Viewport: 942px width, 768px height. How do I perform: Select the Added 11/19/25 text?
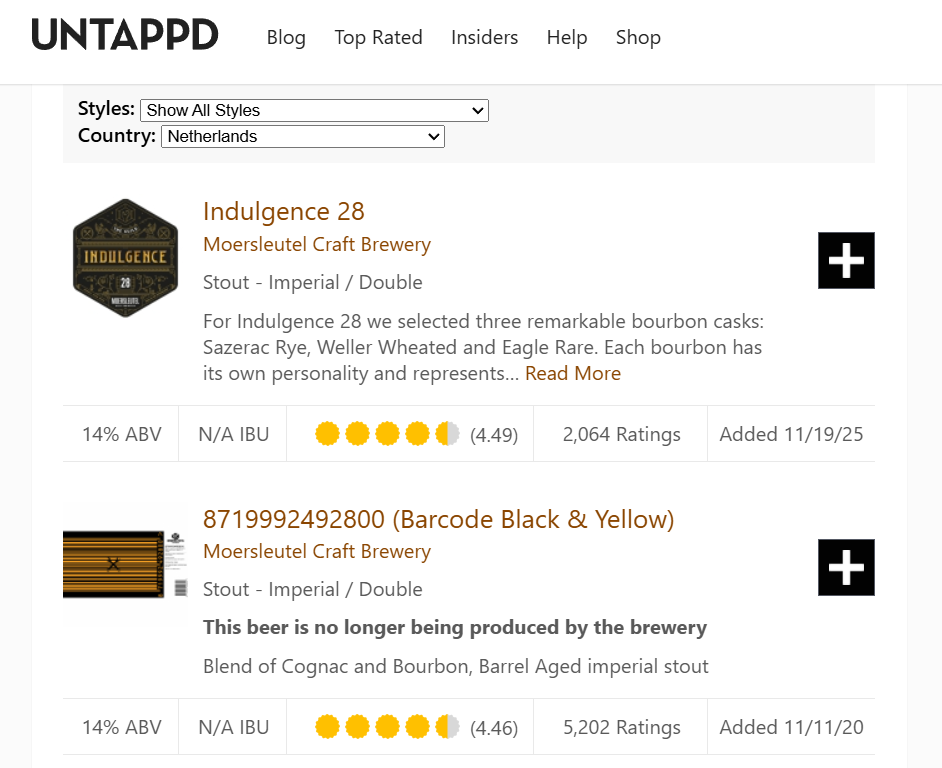[791, 434]
